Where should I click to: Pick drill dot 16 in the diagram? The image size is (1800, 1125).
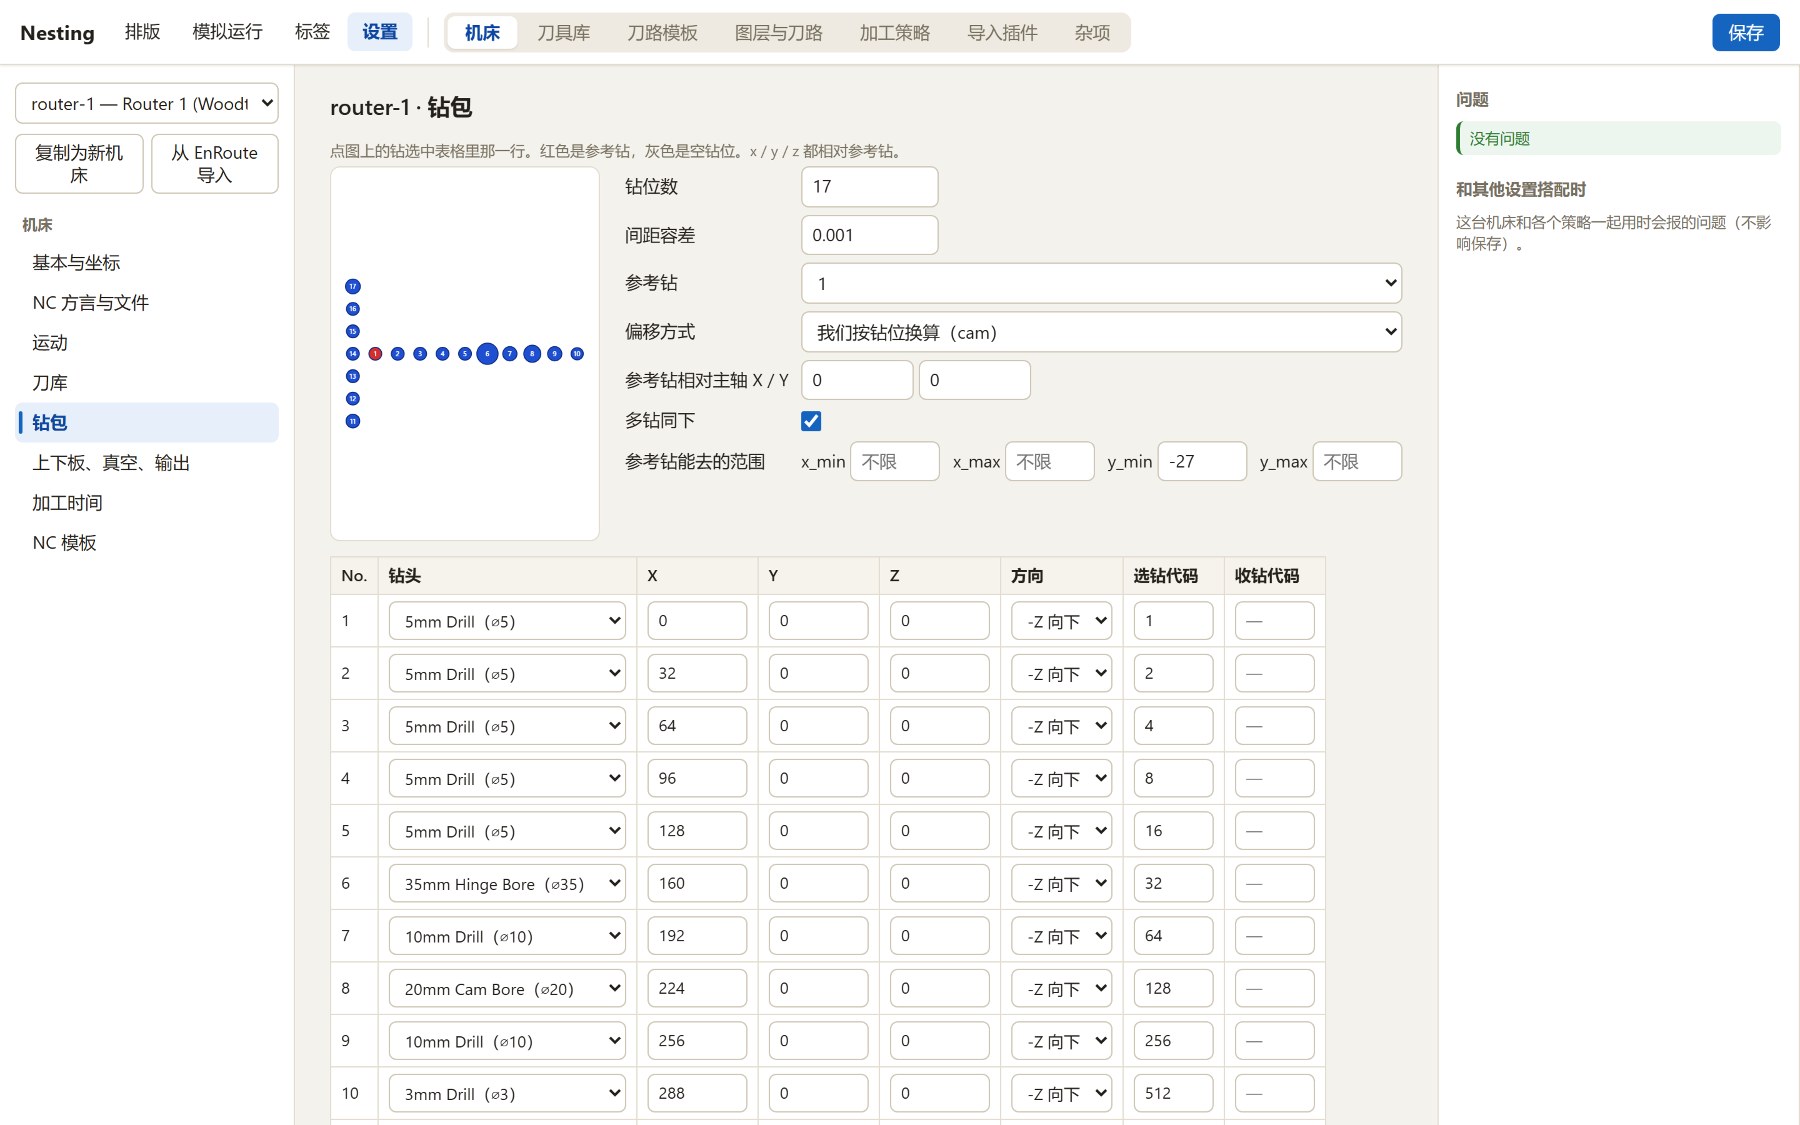(x=353, y=309)
